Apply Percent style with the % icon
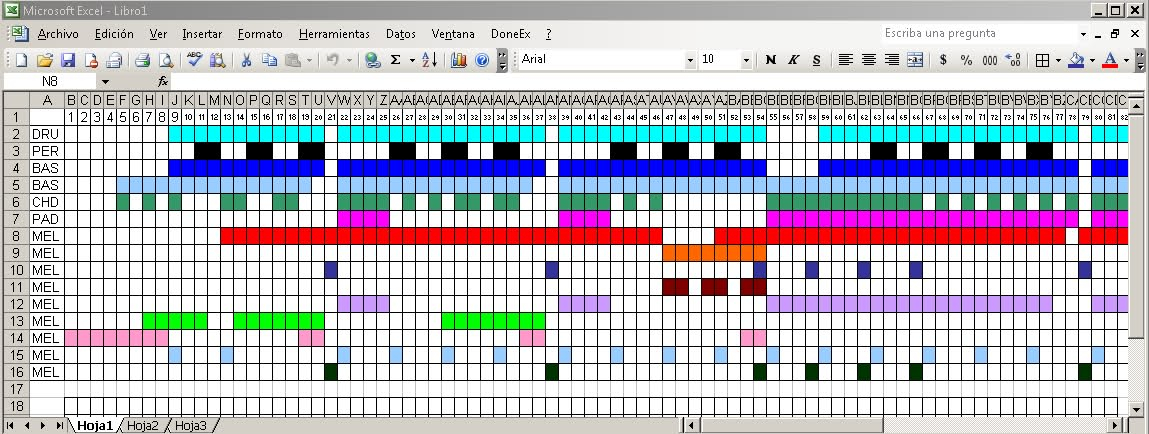 coord(967,60)
